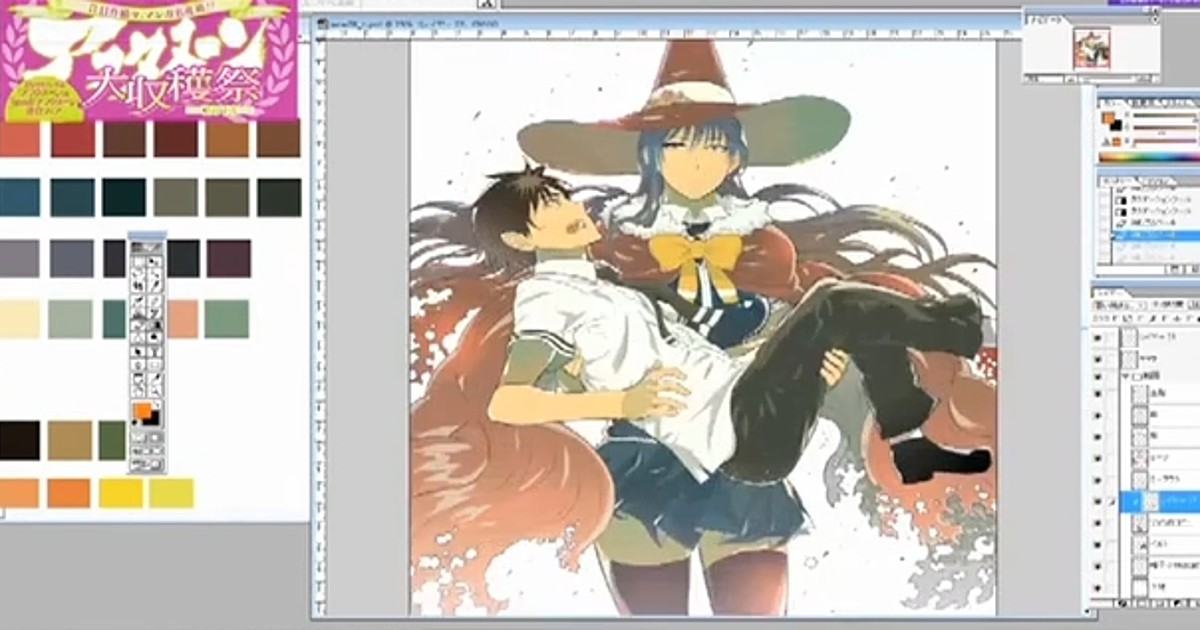Click the black background color in the toolbox

click(x=155, y=420)
